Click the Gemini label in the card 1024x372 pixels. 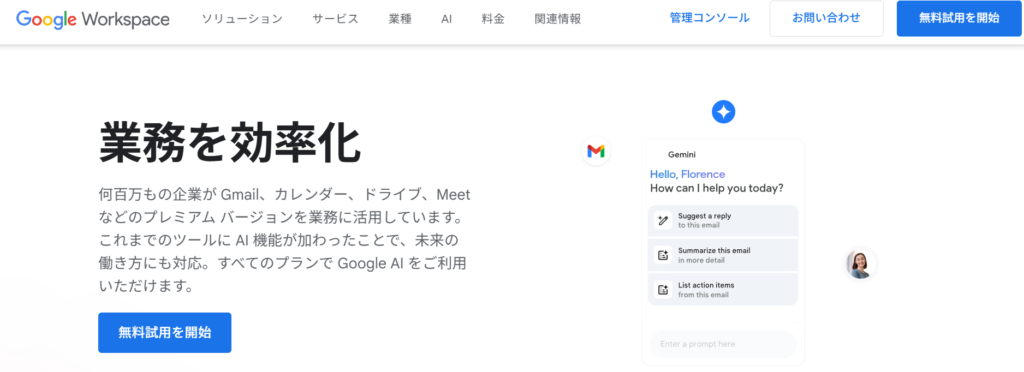click(681, 155)
